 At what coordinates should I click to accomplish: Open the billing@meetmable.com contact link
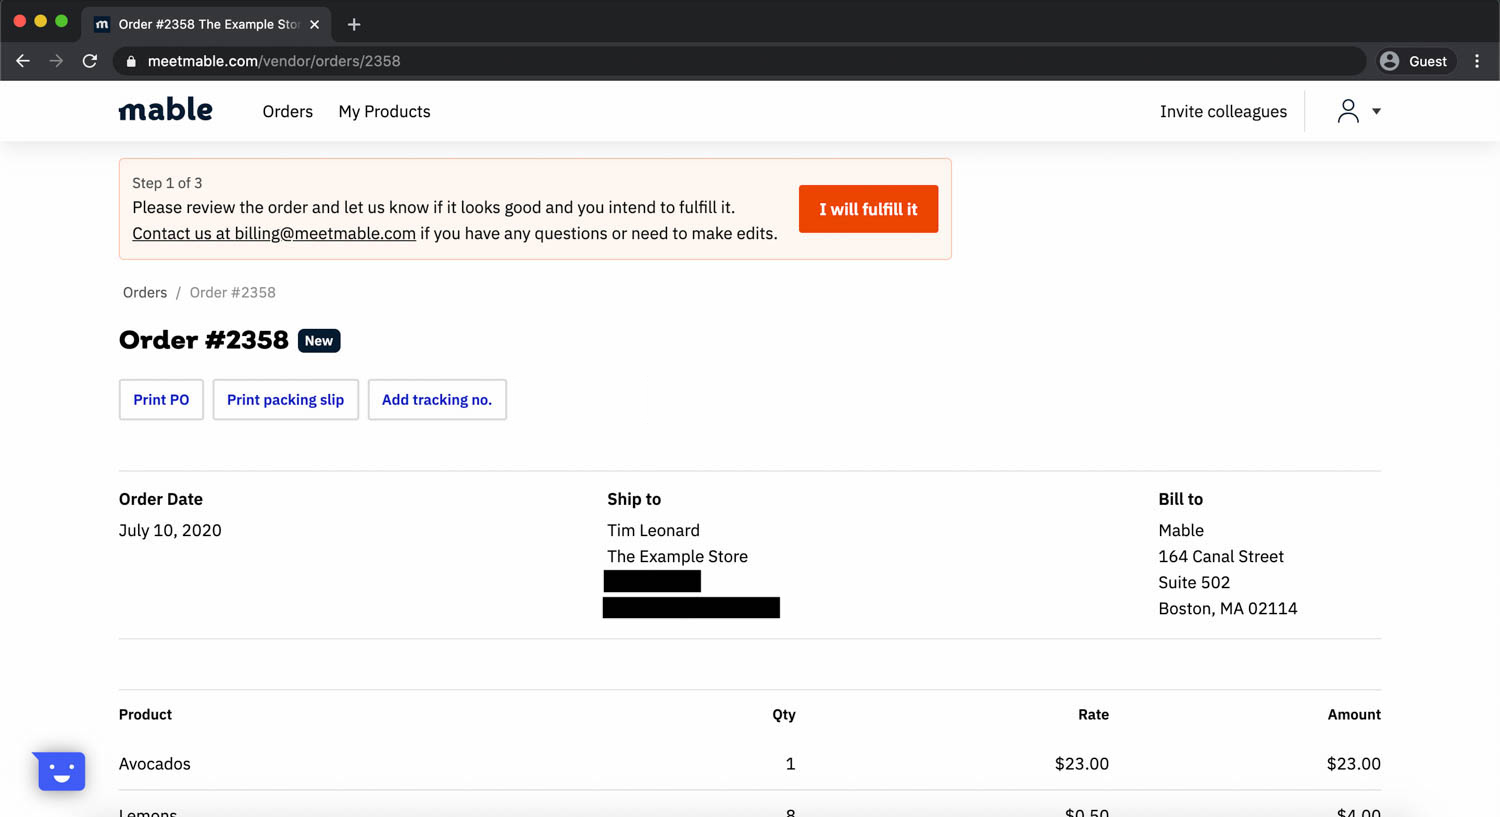click(274, 233)
